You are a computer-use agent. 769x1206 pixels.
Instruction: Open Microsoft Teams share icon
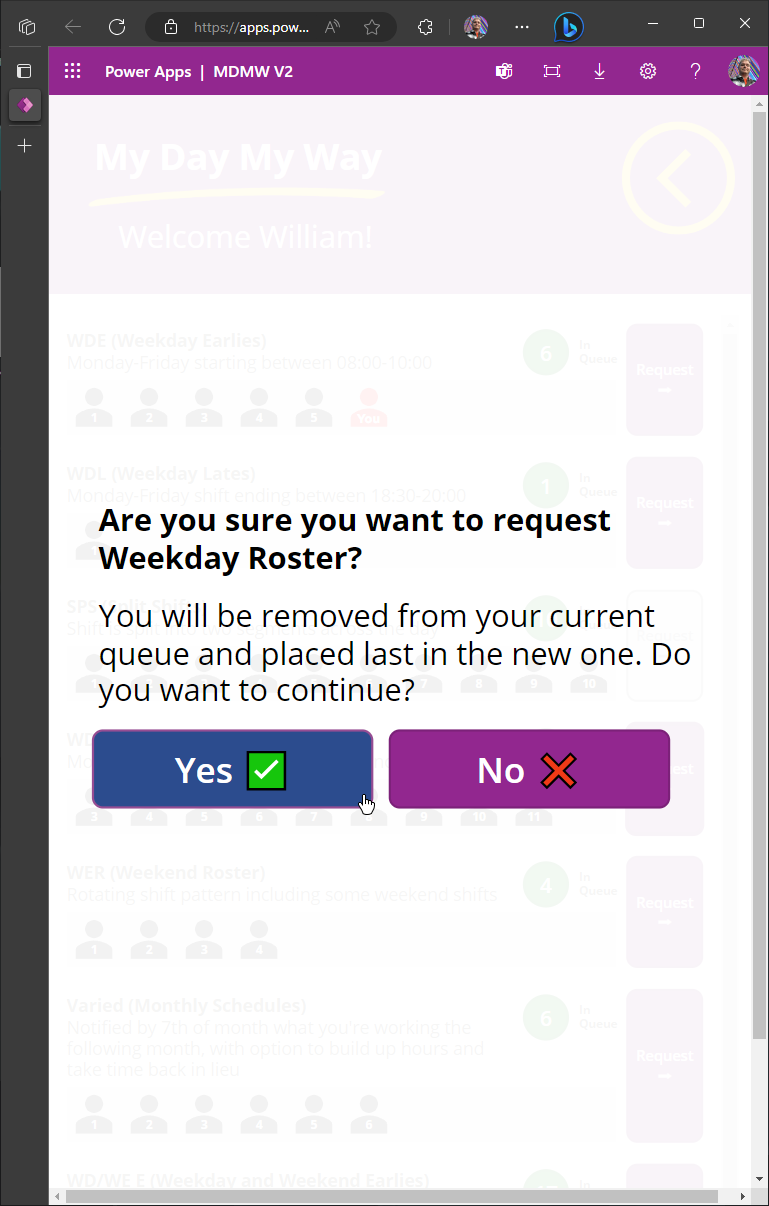(504, 71)
